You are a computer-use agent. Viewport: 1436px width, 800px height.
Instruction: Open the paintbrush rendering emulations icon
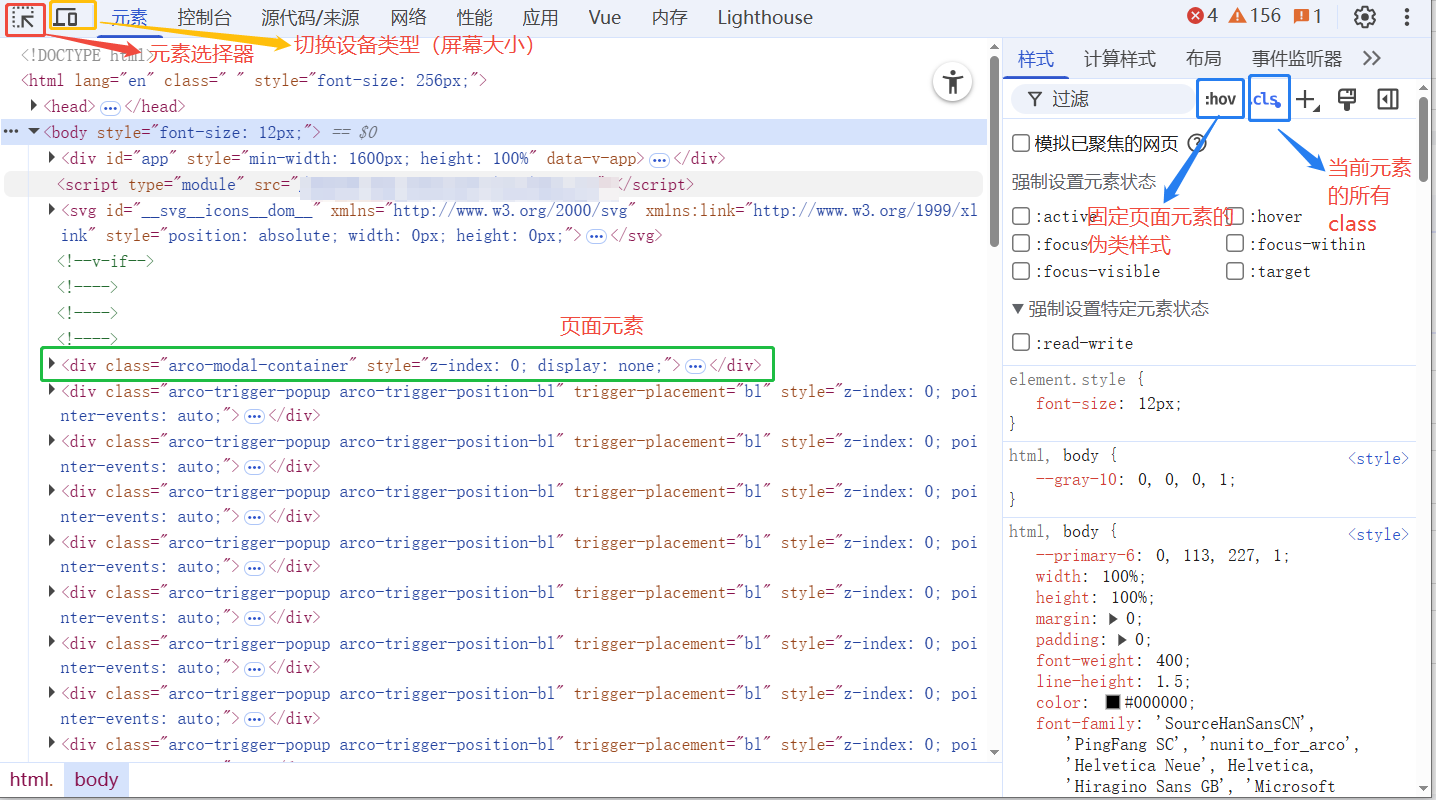(x=1347, y=99)
